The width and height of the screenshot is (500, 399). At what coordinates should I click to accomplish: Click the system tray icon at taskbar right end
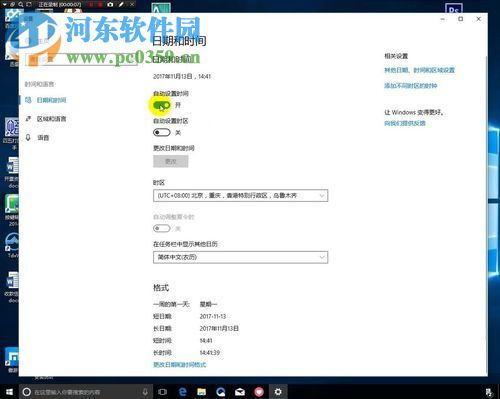489,392
